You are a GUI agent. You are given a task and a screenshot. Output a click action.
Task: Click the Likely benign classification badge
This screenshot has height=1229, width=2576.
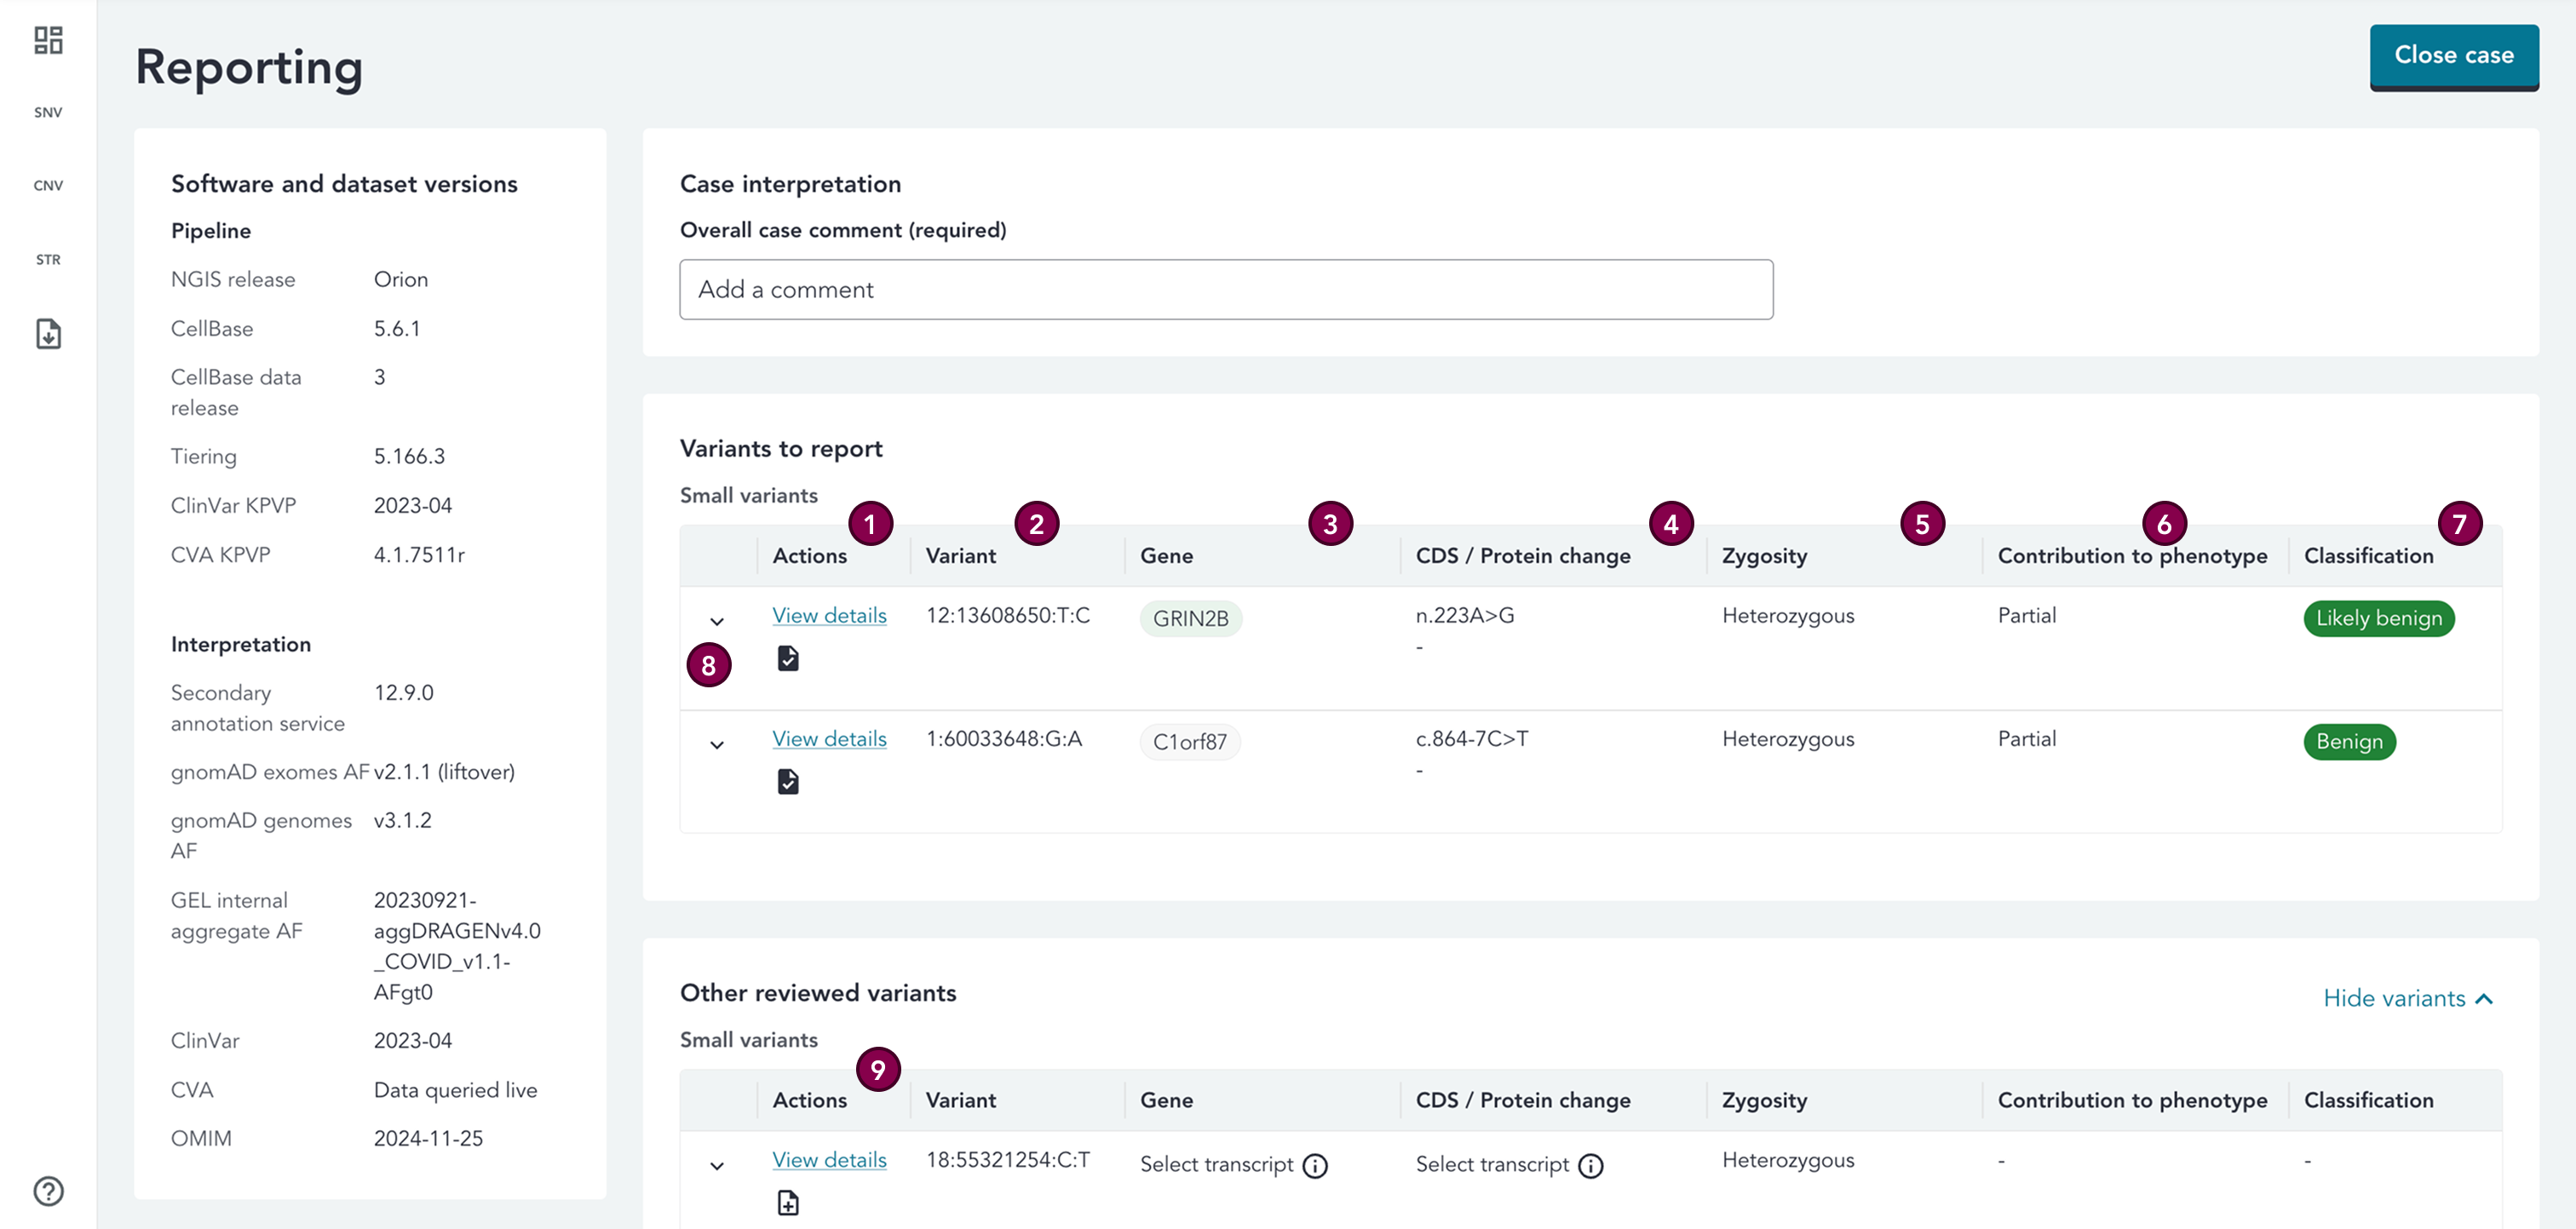coord(2378,618)
